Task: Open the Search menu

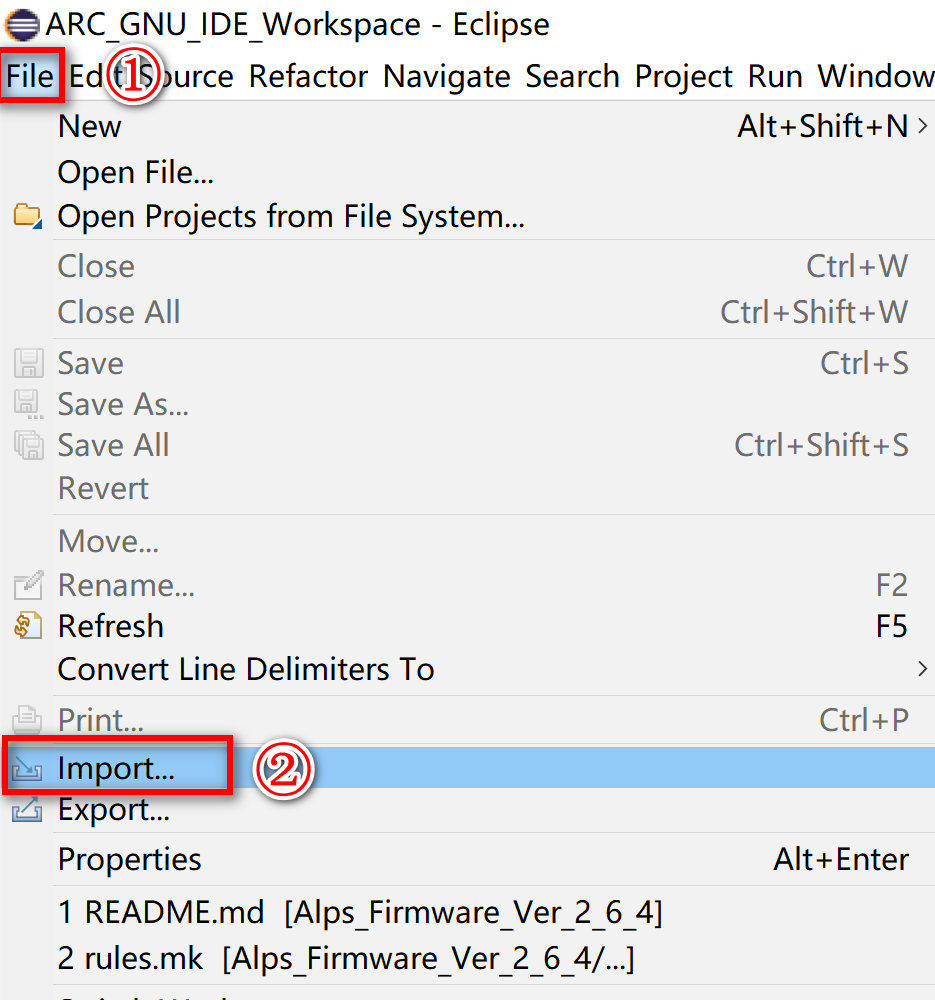Action: pyautogui.click(x=573, y=76)
